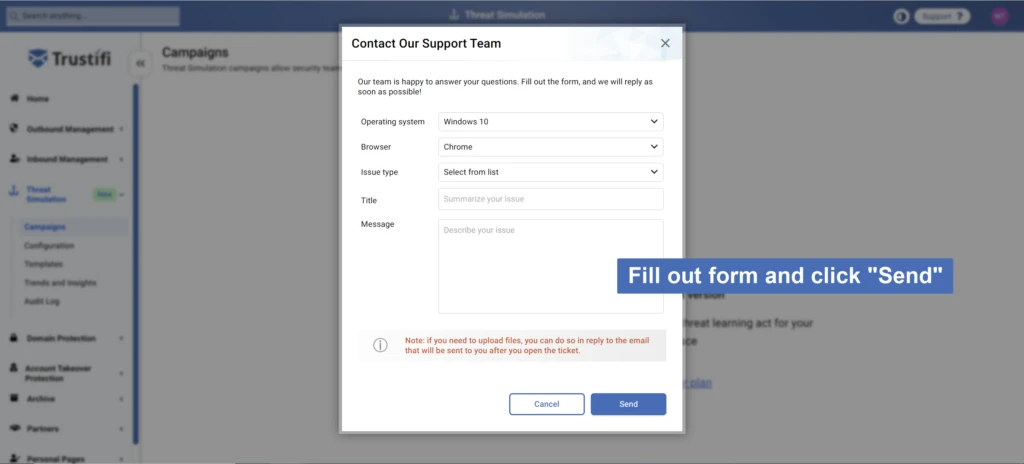This screenshot has height=464, width=1024.
Task: Click the Message text area
Action: [x=551, y=267]
